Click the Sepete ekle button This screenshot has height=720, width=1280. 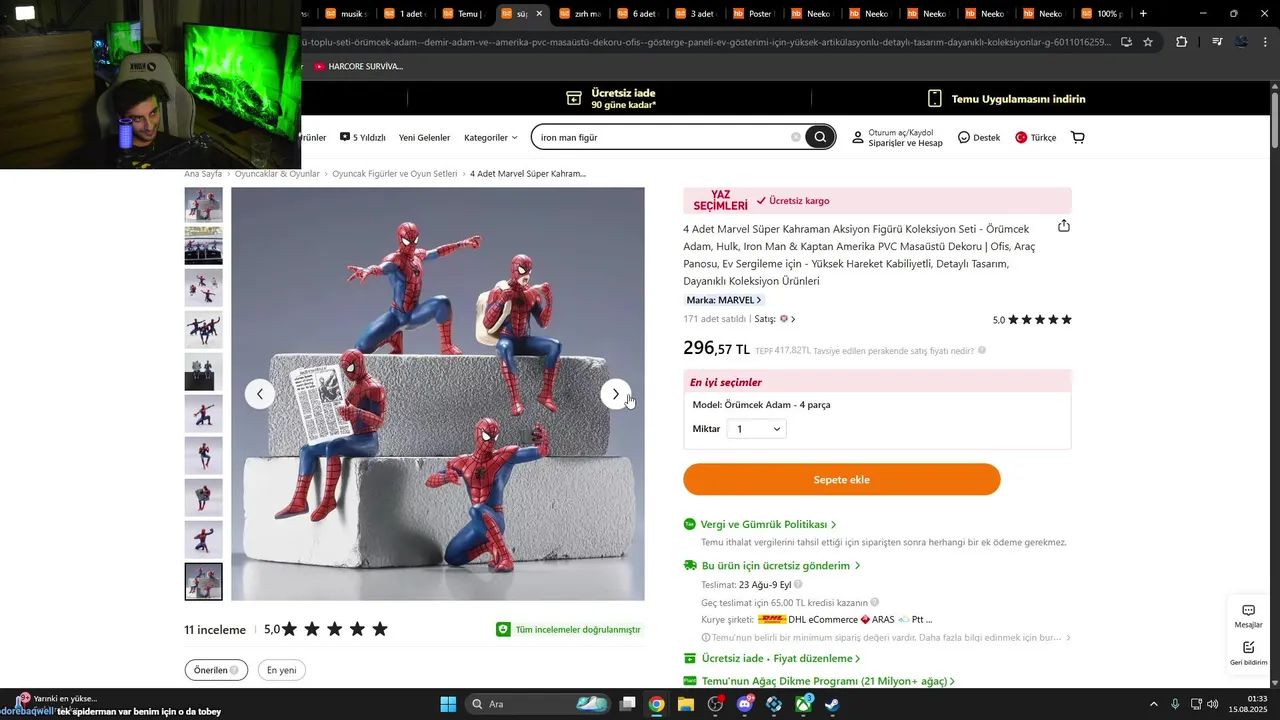[842, 479]
